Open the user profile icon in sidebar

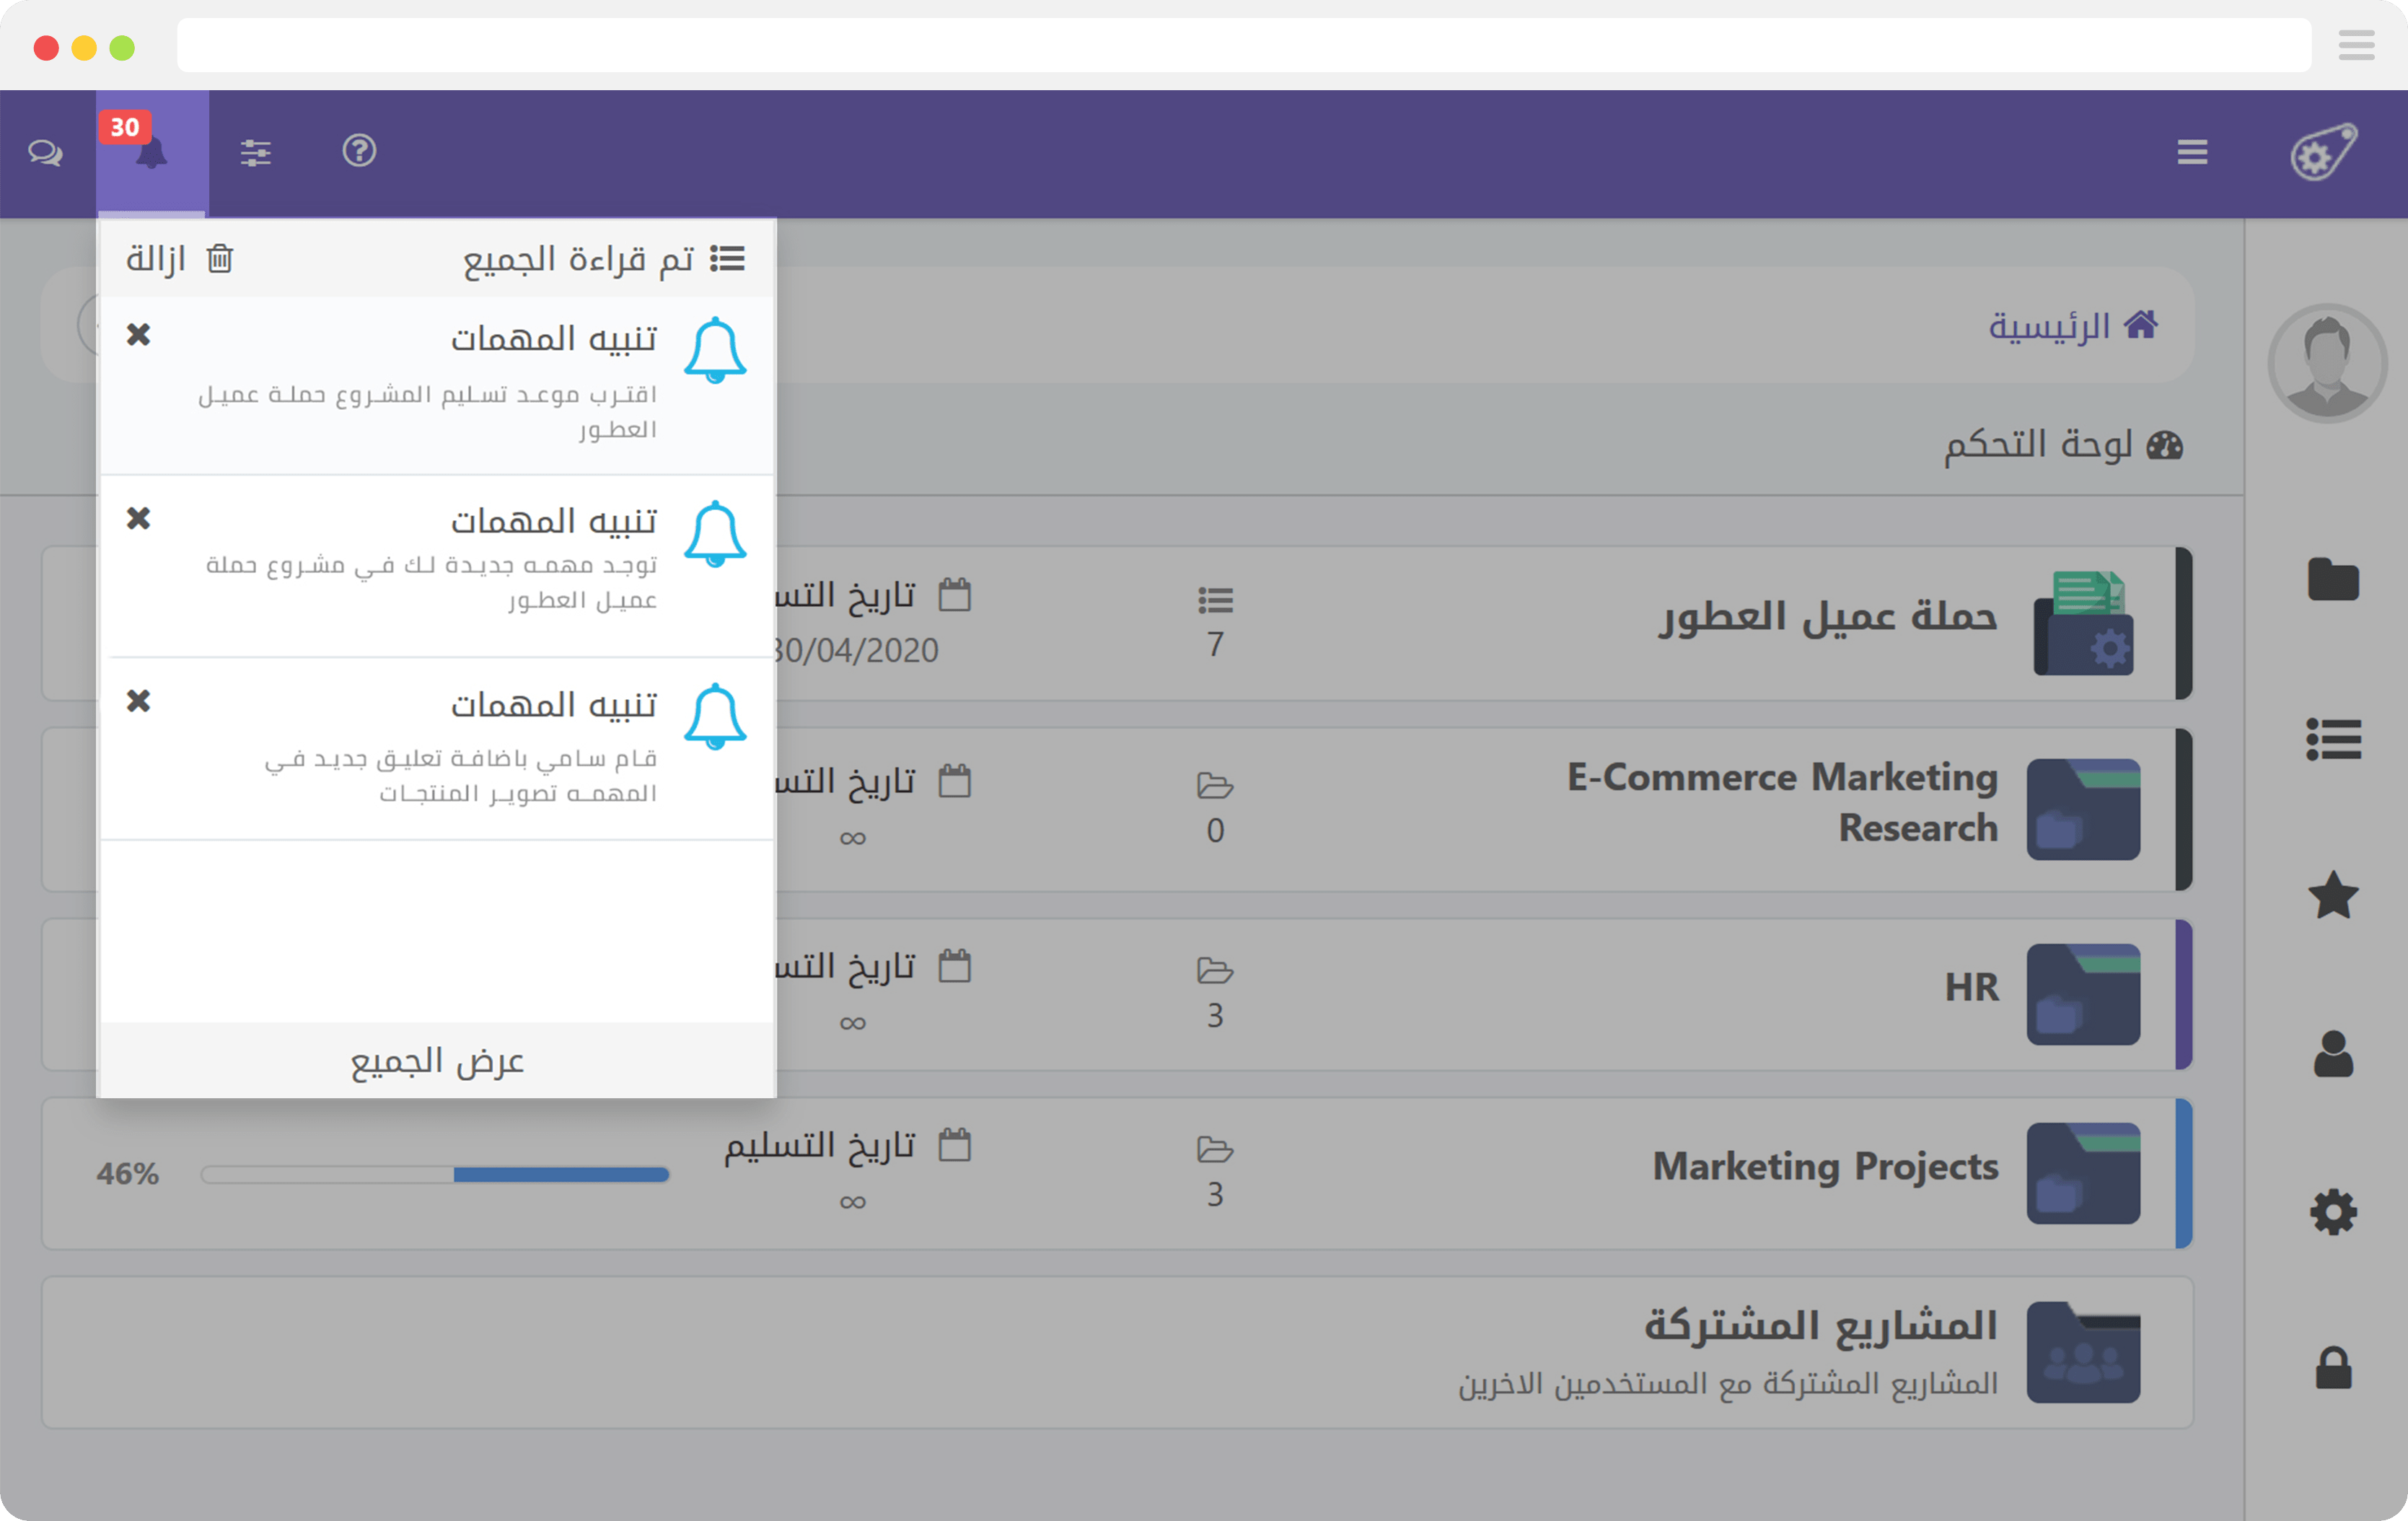(2334, 1054)
